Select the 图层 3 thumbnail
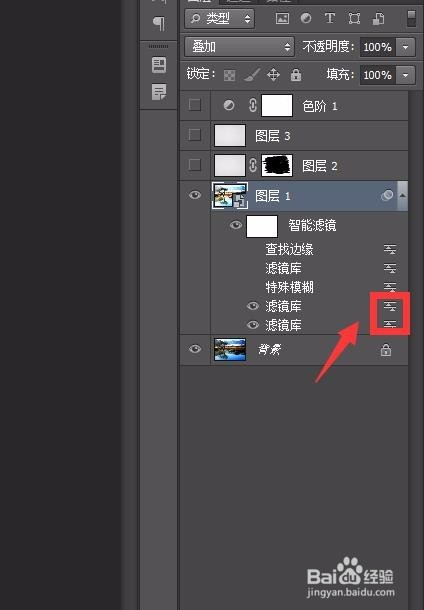This screenshot has width=424, height=610. click(230, 135)
